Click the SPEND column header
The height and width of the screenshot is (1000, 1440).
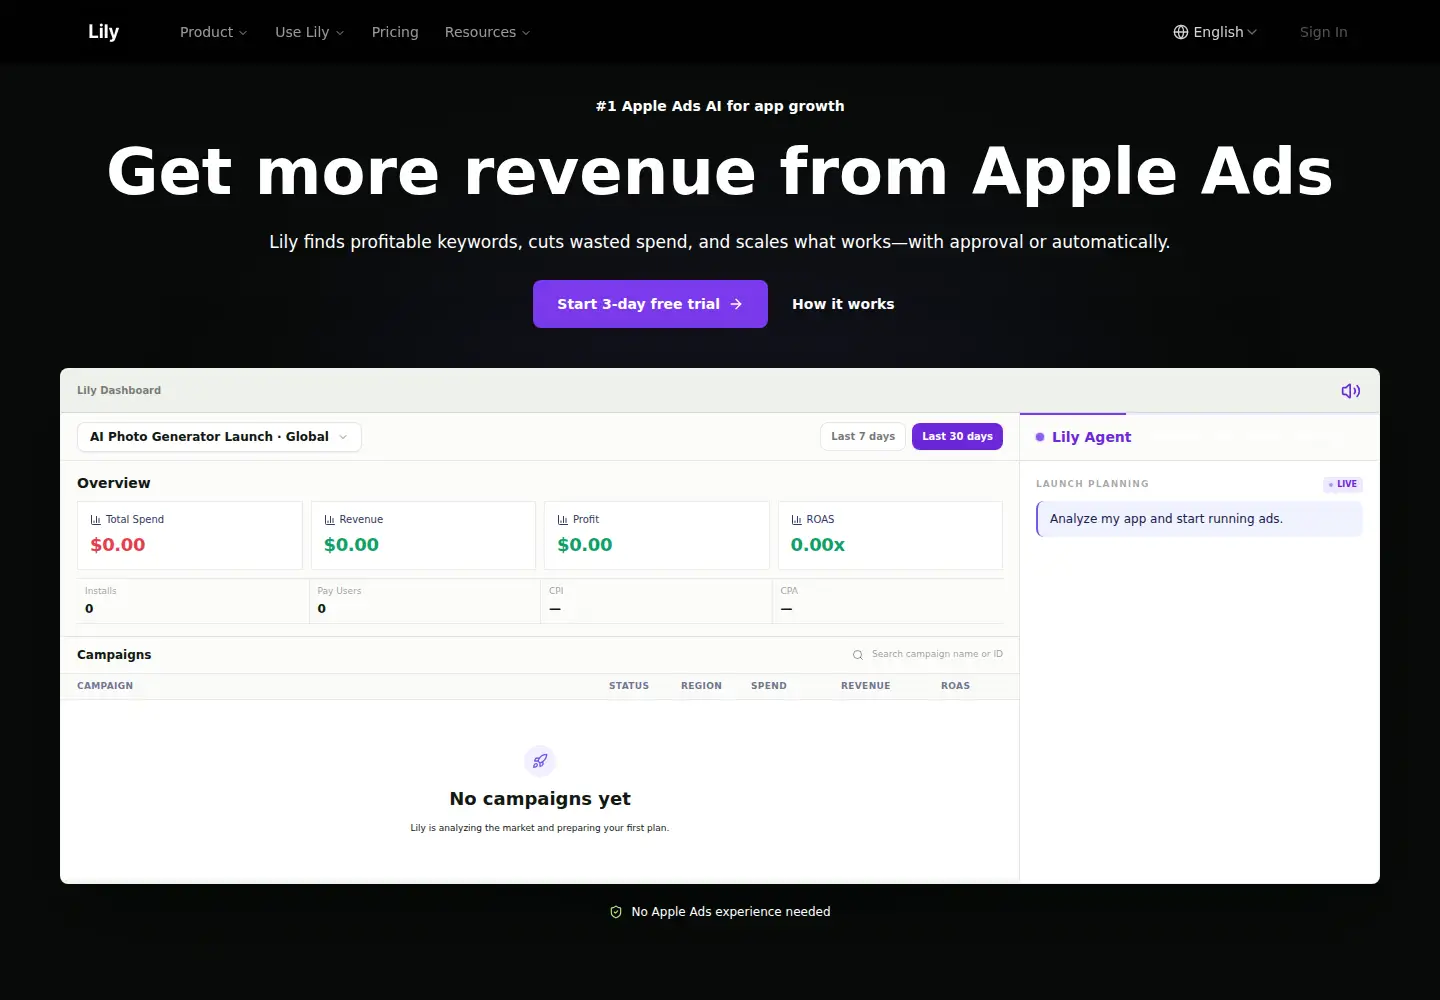point(769,686)
